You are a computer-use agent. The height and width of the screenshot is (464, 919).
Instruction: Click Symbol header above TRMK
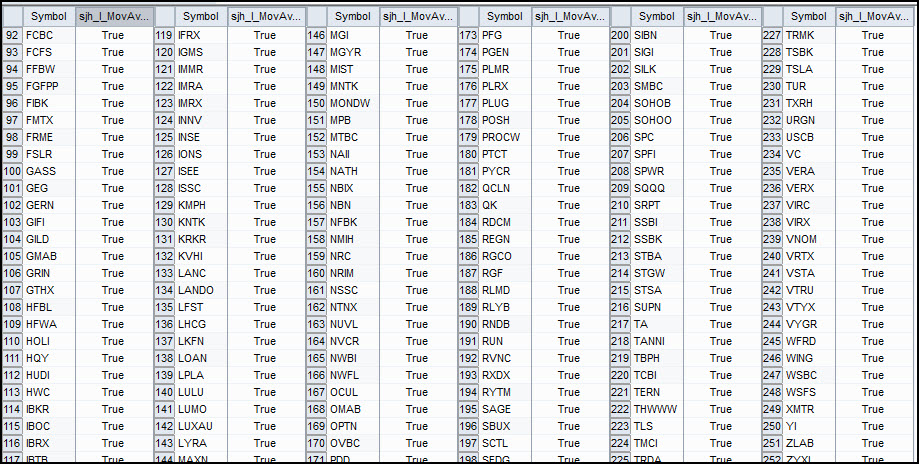809,17
